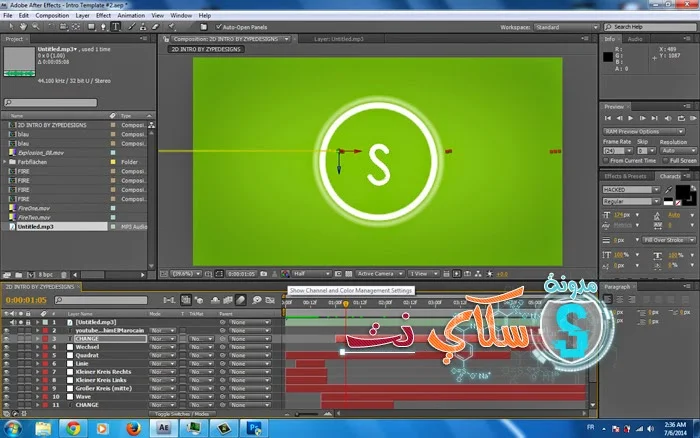The image size is (700, 438).
Task: Select the Hand tool
Action: coord(23,27)
